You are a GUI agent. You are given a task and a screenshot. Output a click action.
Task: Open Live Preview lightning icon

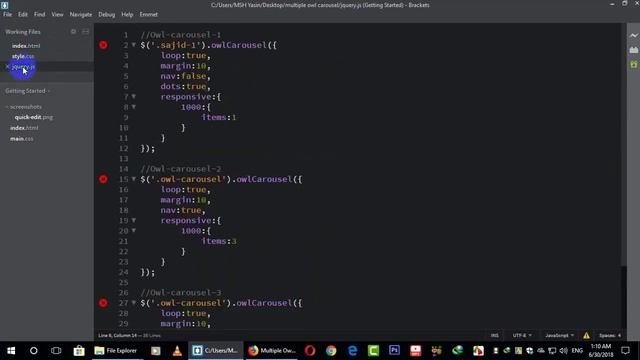[x=633, y=36]
